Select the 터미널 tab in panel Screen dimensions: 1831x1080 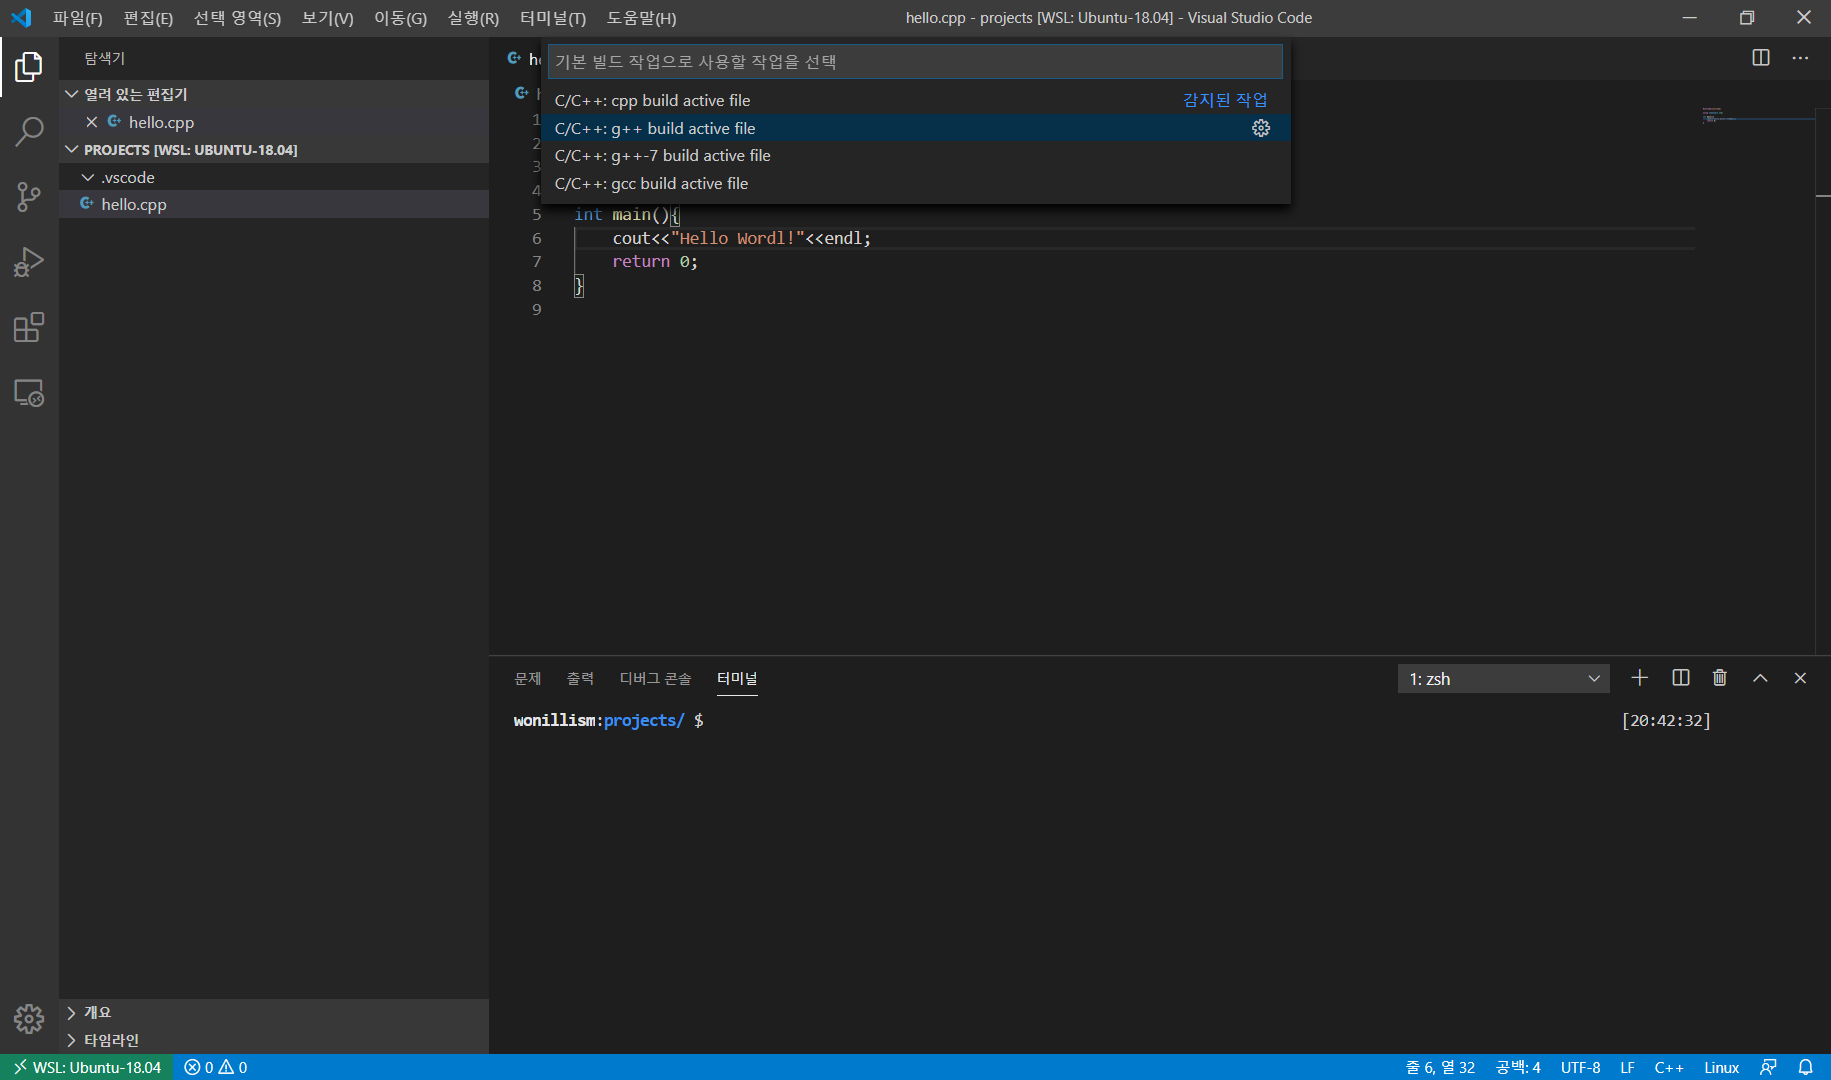click(737, 678)
